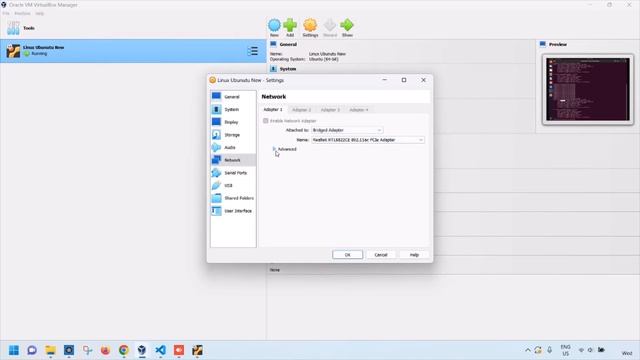640x360 pixels.
Task: Launch Google Chrome from the taskbar
Action: click(124, 350)
